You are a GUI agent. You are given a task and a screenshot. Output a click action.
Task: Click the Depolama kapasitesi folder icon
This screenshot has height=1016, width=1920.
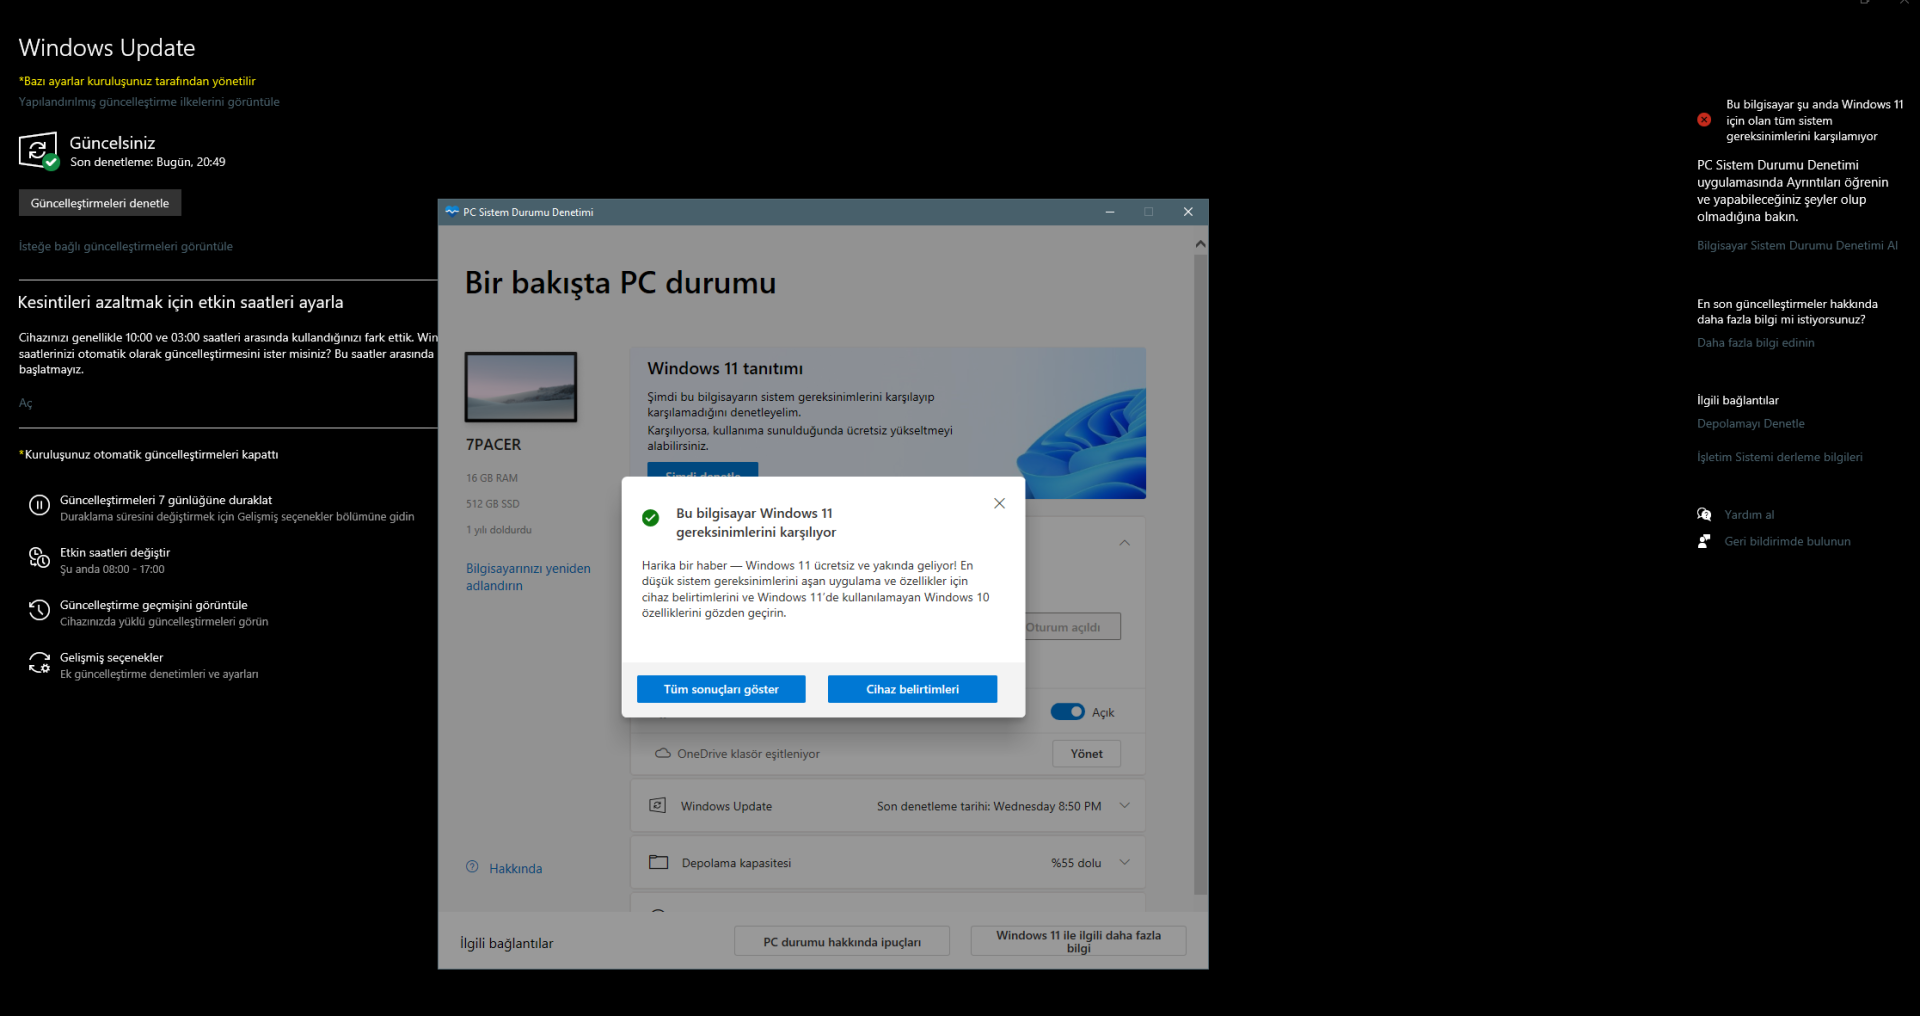[658, 862]
